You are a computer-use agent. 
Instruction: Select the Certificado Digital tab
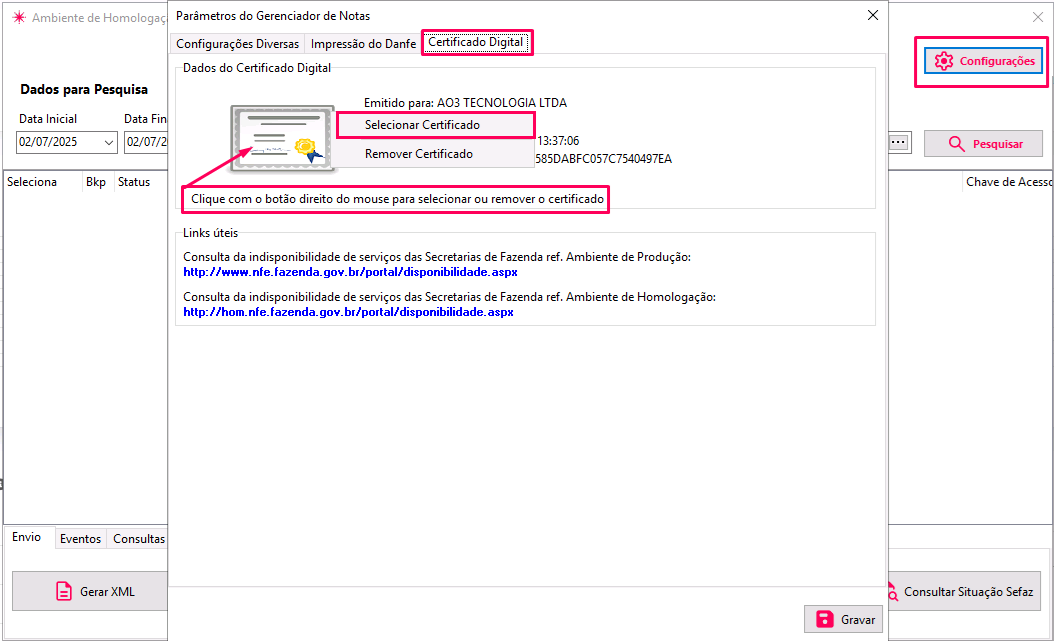pos(476,43)
